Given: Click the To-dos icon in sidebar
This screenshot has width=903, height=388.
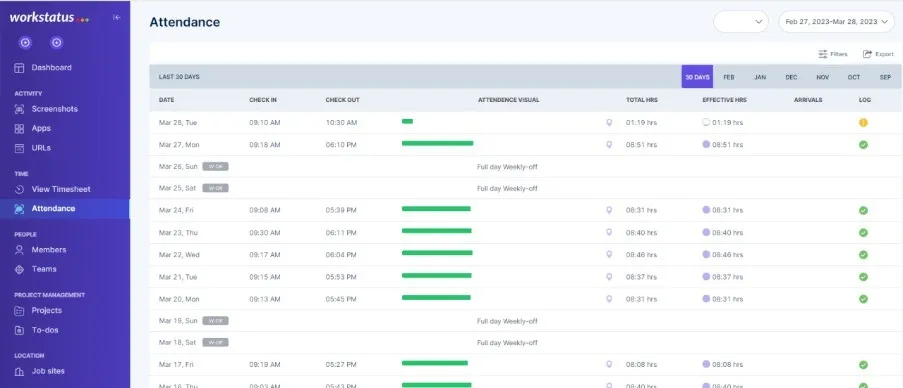Looking at the screenshot, I should click(x=19, y=330).
